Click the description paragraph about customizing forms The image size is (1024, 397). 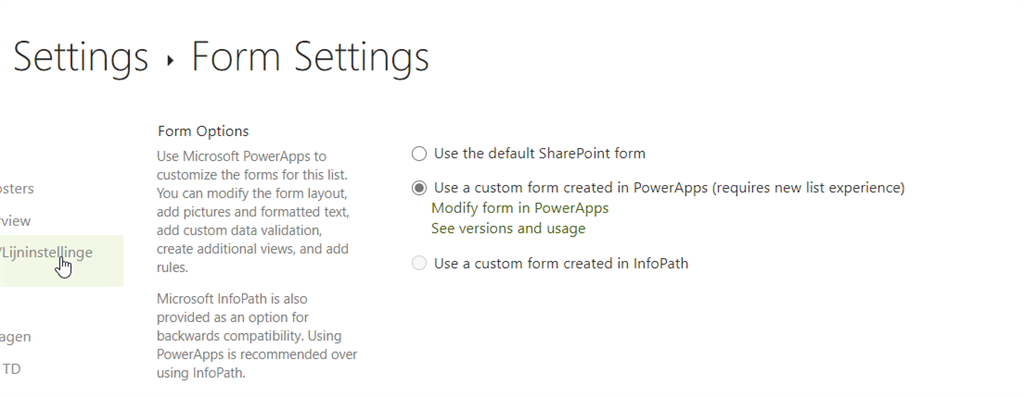pos(253,212)
